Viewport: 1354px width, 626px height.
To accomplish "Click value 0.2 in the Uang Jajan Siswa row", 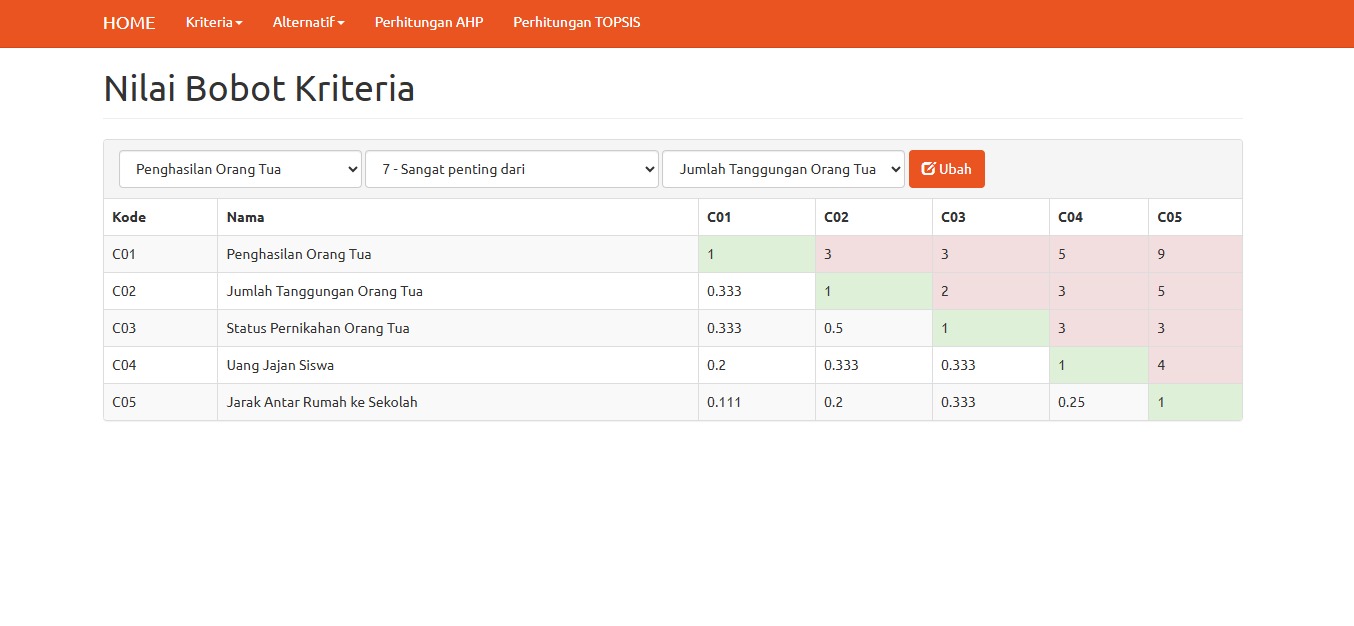I will (x=757, y=365).
